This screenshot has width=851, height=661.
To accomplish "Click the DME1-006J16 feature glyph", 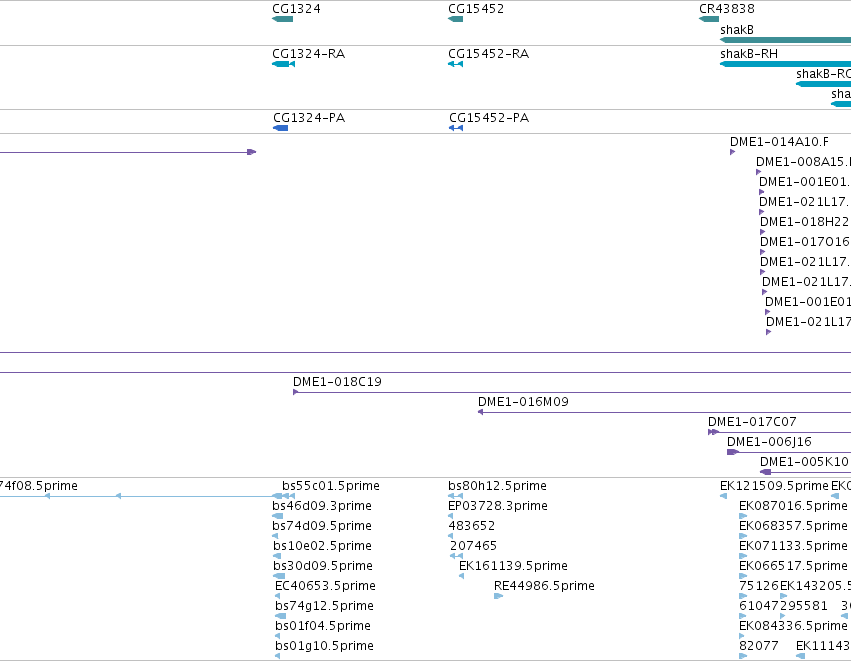I will coord(733,452).
